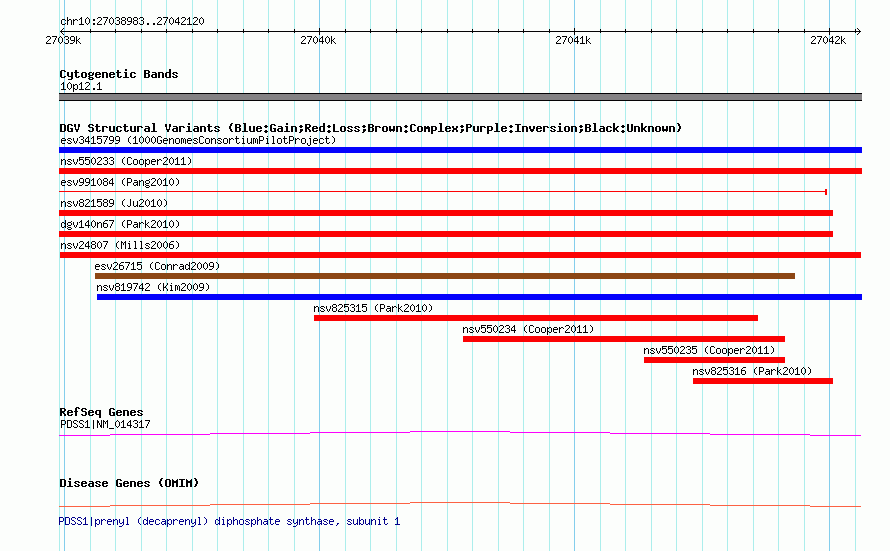890x551 pixels.
Task: Click the orange OMIM disease gene line
Action: [460, 504]
